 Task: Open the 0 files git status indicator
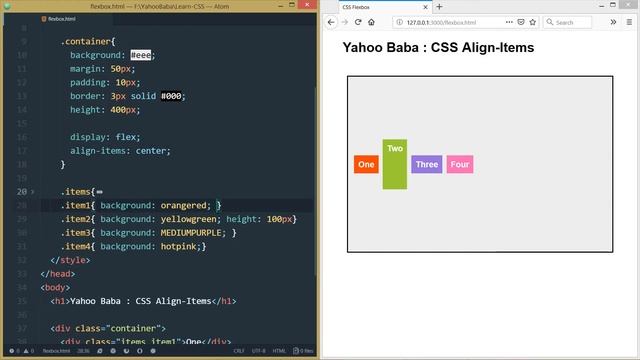tap(303, 351)
